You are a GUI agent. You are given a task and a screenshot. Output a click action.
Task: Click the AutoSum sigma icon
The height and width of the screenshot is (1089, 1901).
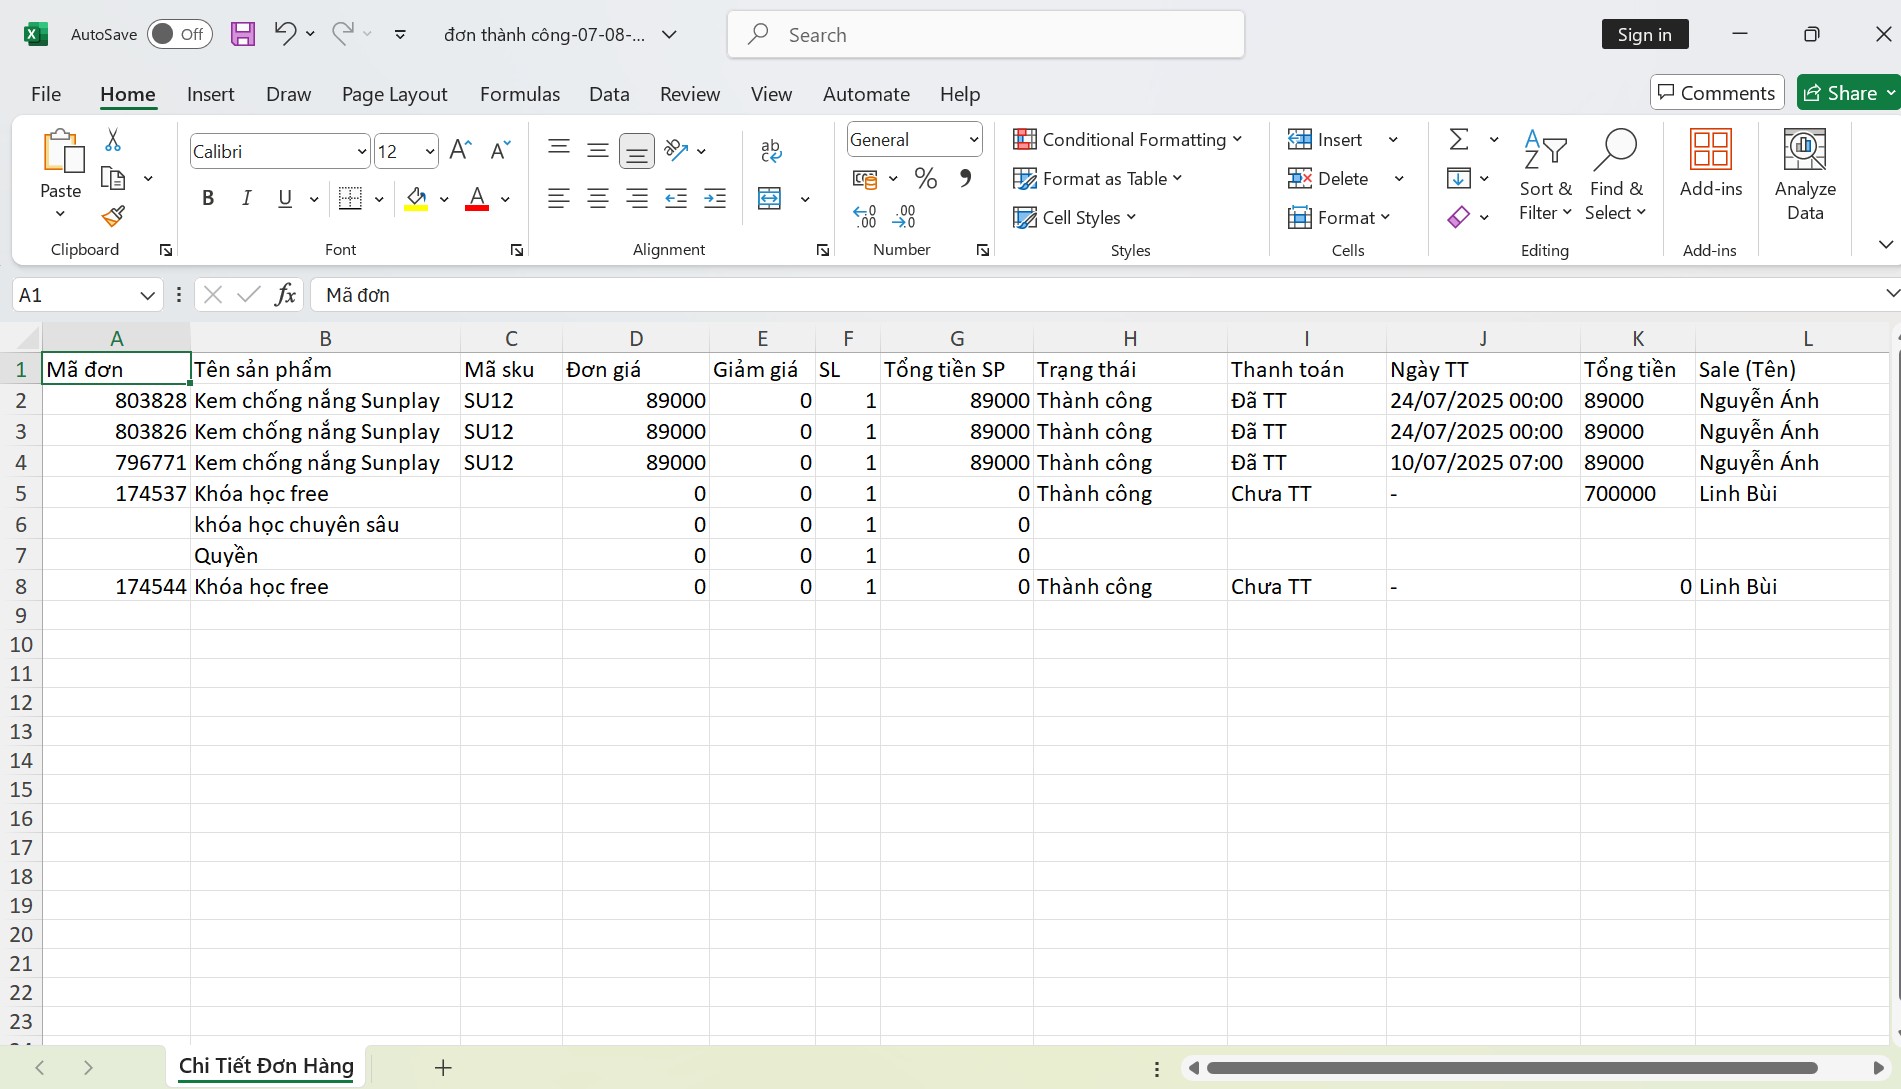[1459, 140]
